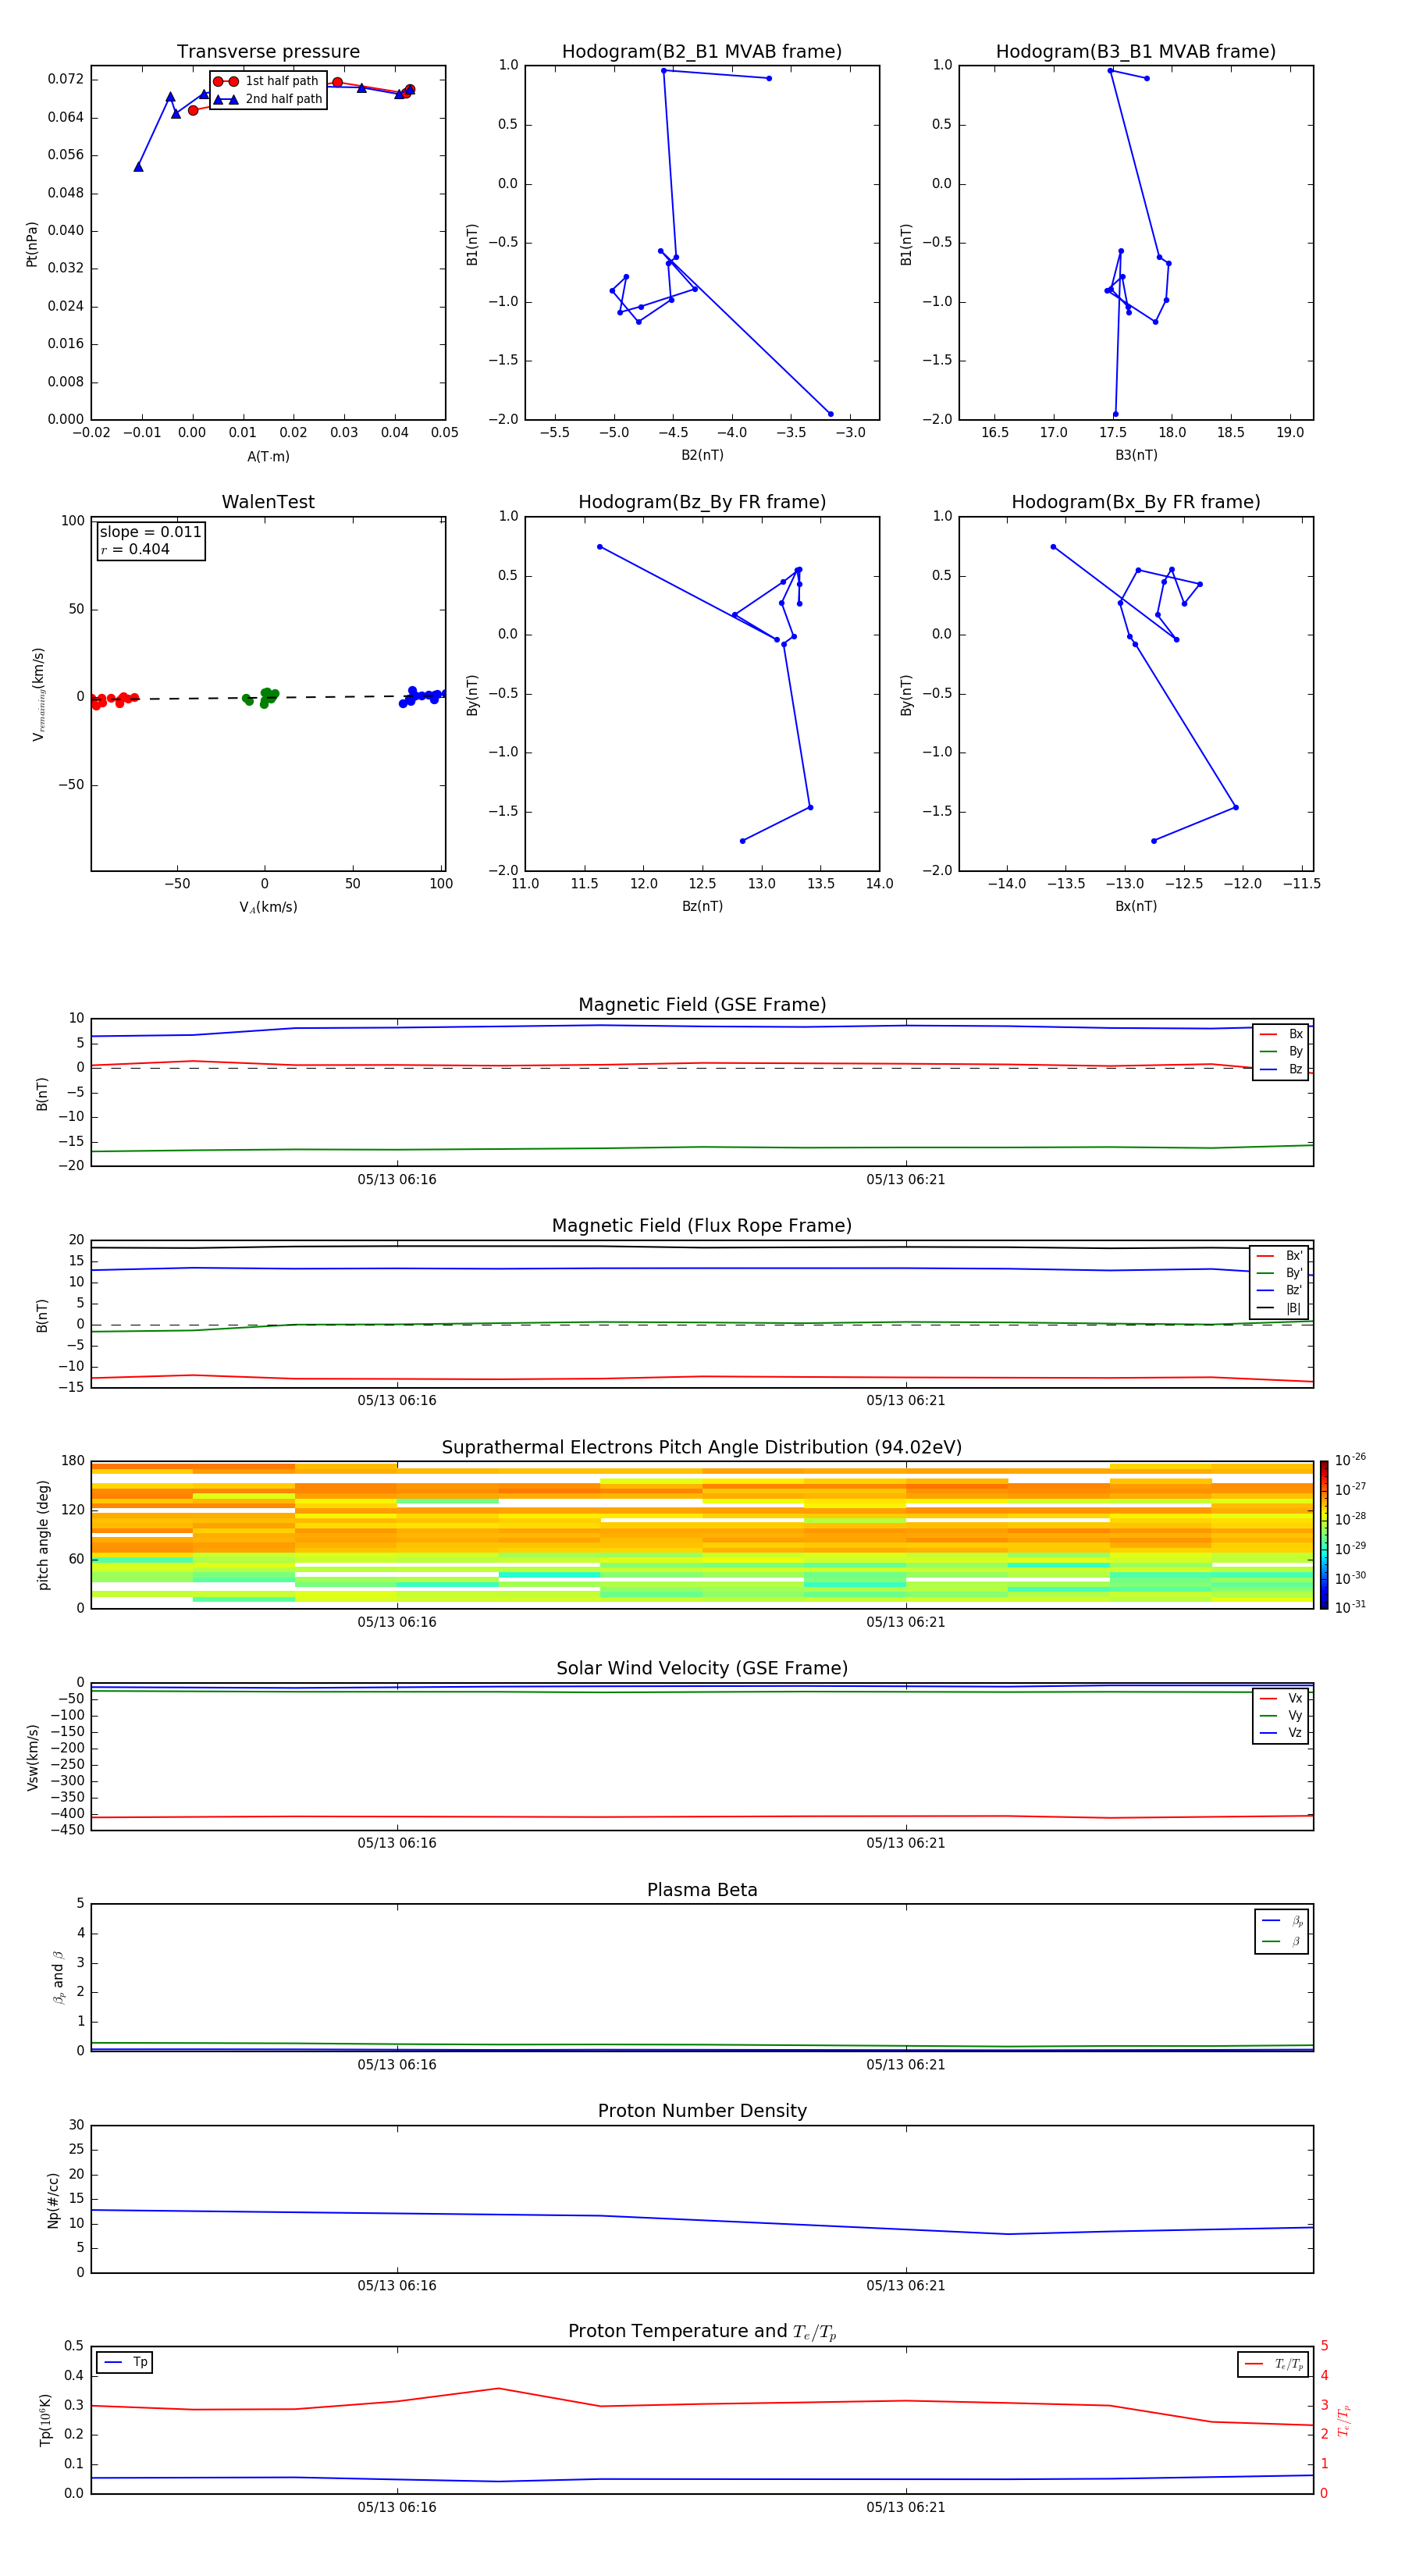
Task: Select Te/Tp legend entry
Action: (1273, 2364)
